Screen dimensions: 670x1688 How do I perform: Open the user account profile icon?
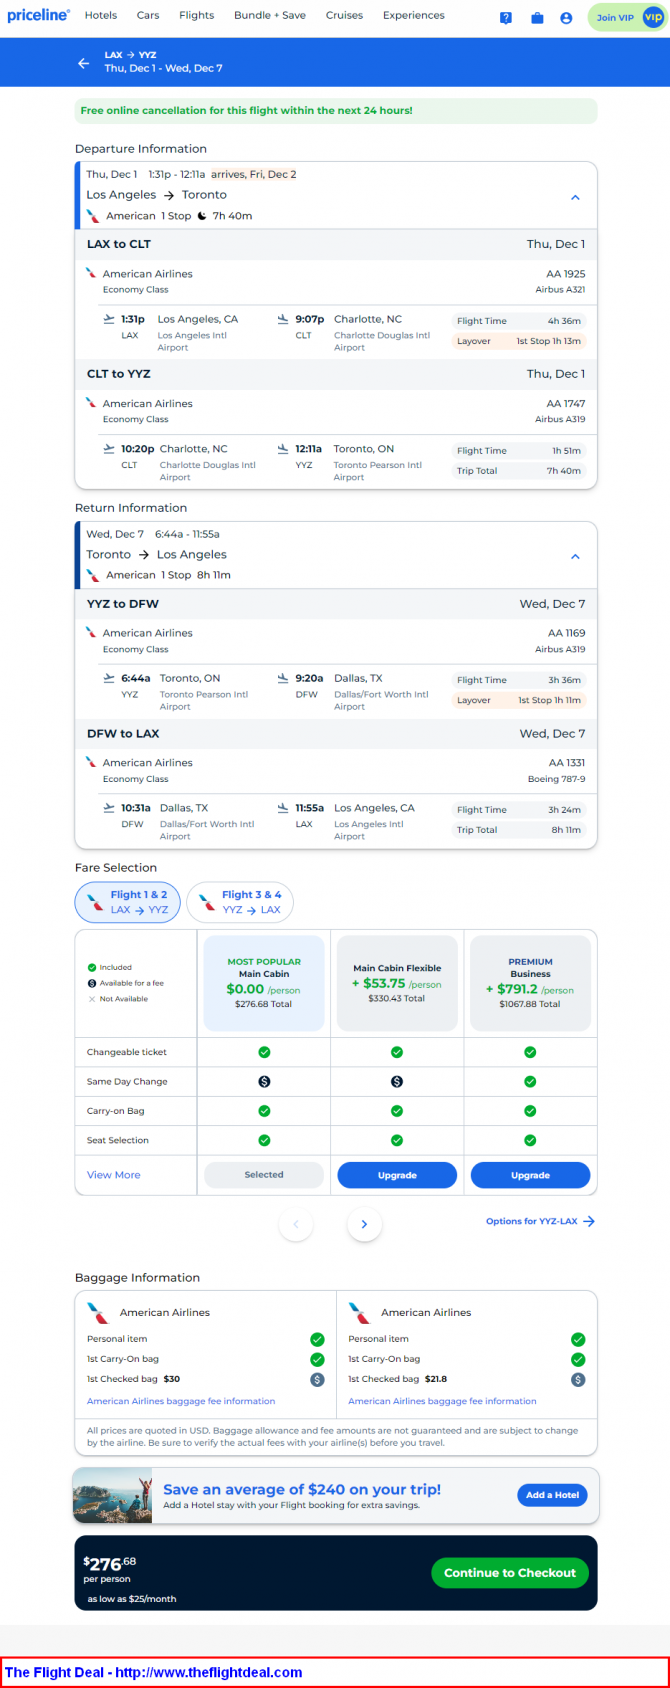click(566, 18)
